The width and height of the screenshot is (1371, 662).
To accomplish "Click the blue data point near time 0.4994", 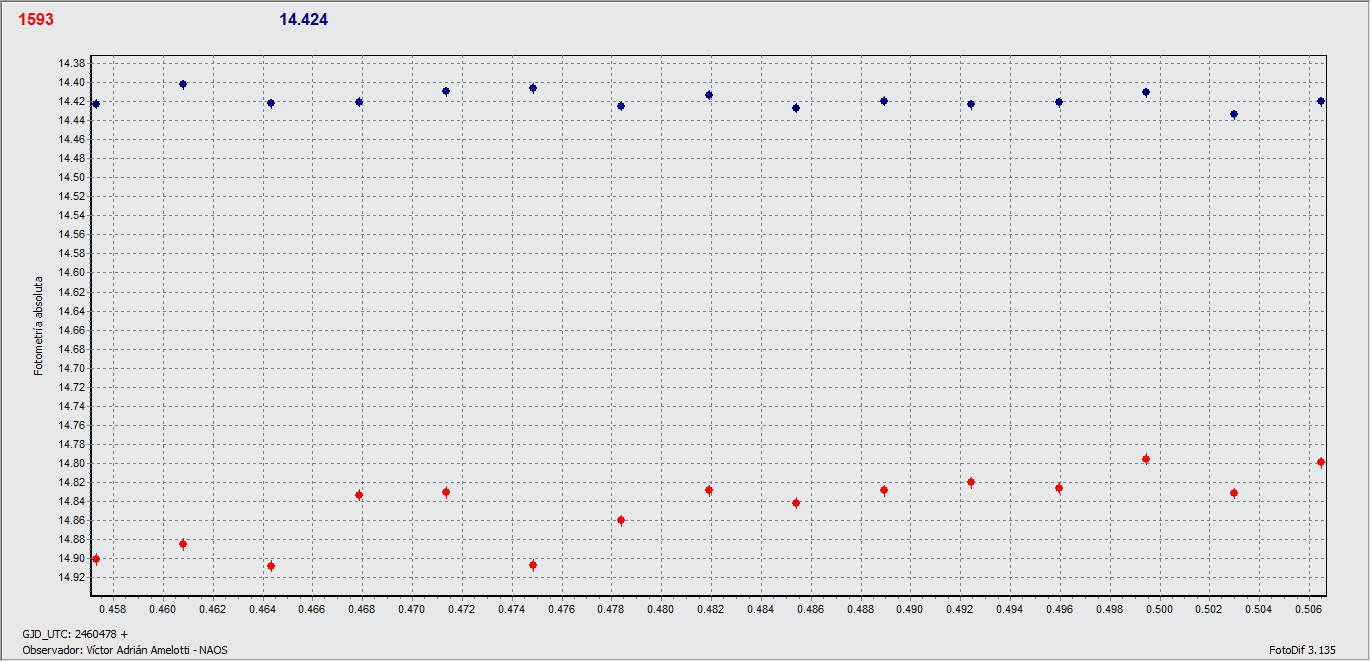I will (x=1146, y=92).
